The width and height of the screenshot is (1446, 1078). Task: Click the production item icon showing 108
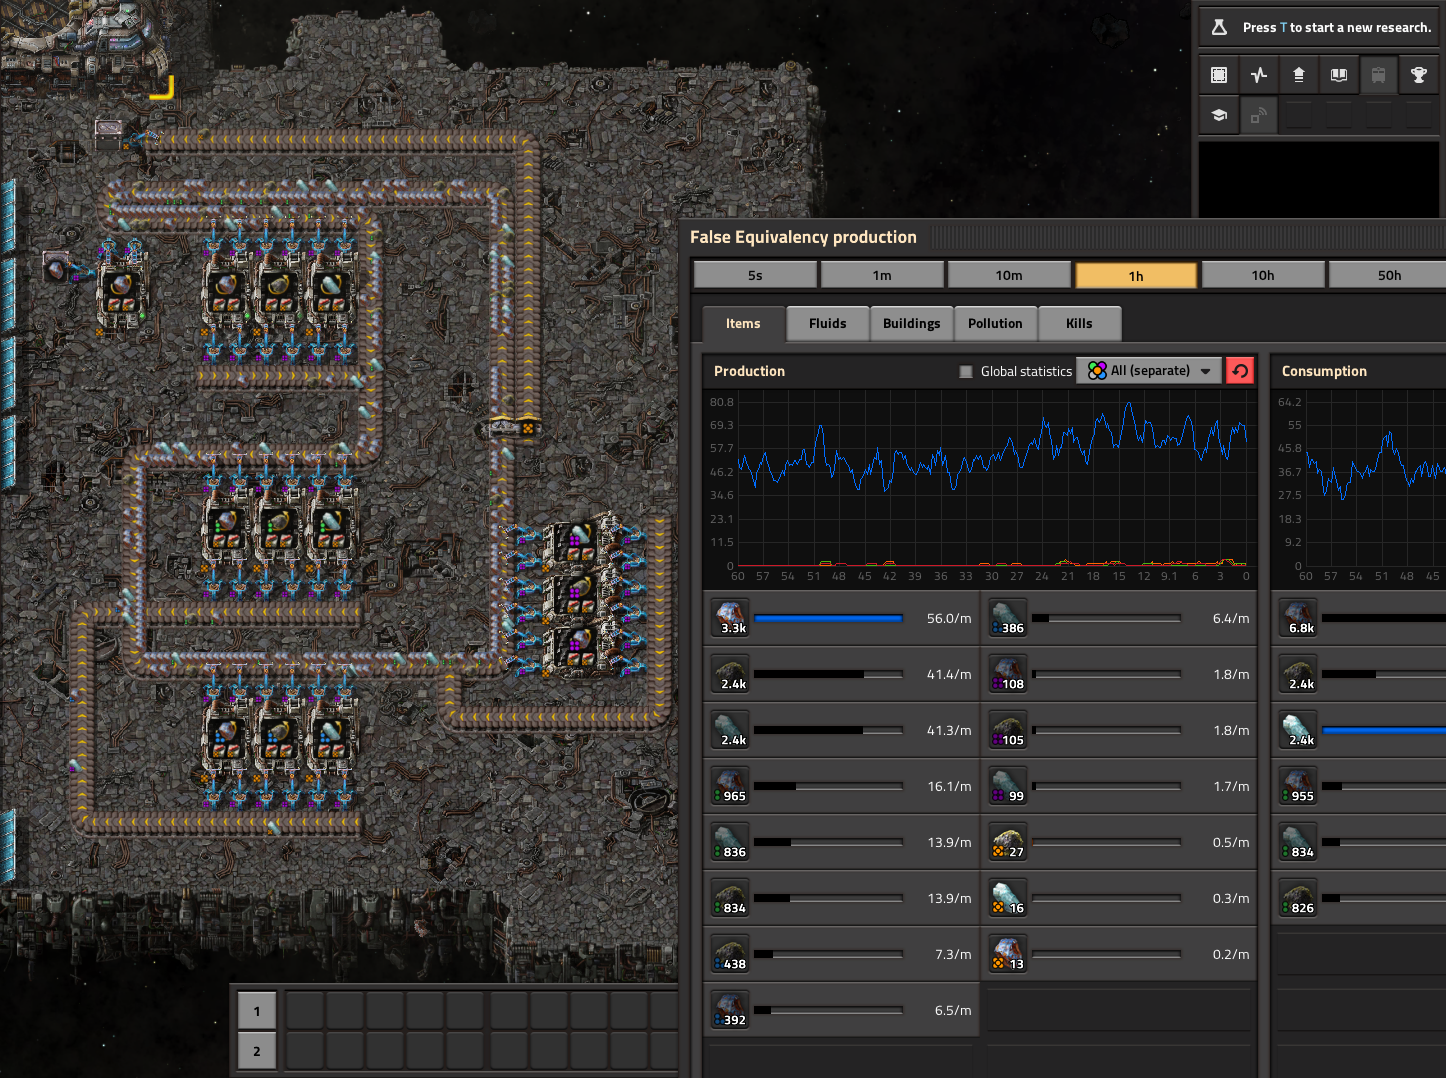coord(1008,674)
